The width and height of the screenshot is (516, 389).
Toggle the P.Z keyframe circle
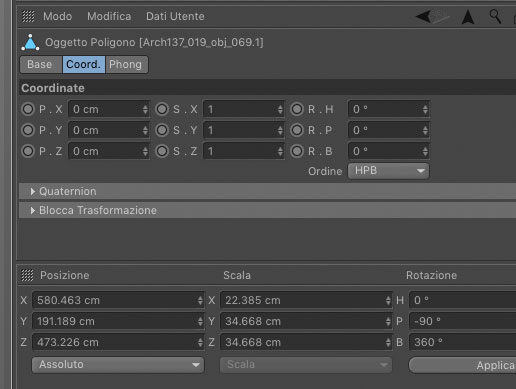tap(28, 151)
